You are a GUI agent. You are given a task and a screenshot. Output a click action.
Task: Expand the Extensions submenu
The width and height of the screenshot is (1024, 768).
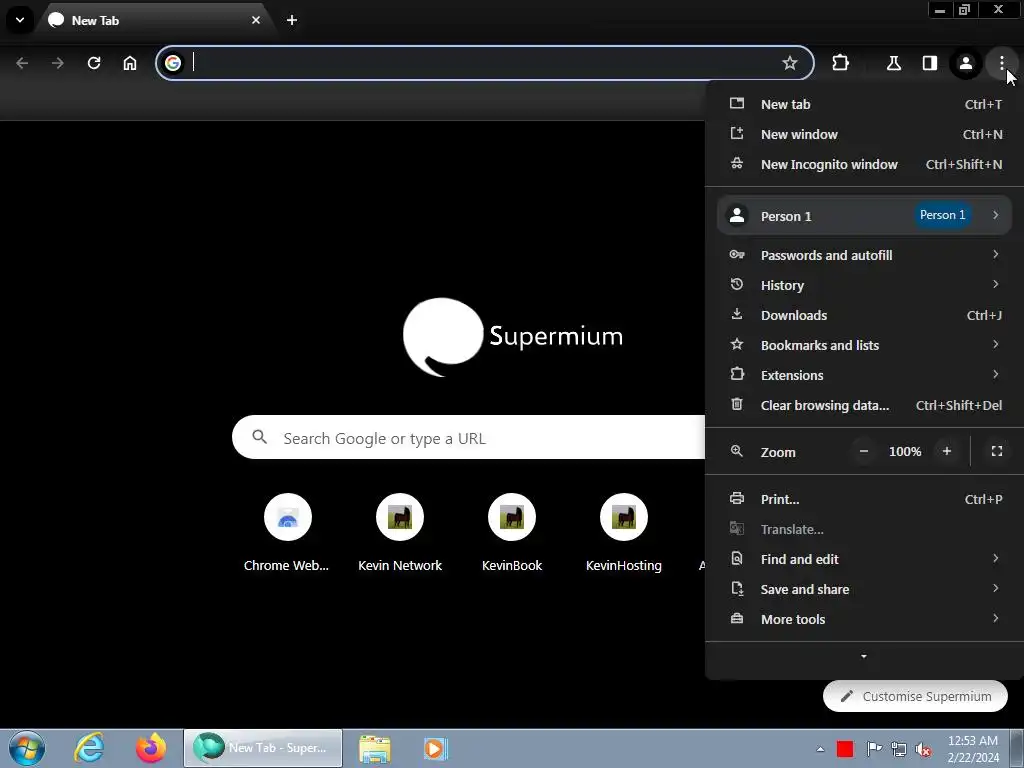(x=865, y=376)
